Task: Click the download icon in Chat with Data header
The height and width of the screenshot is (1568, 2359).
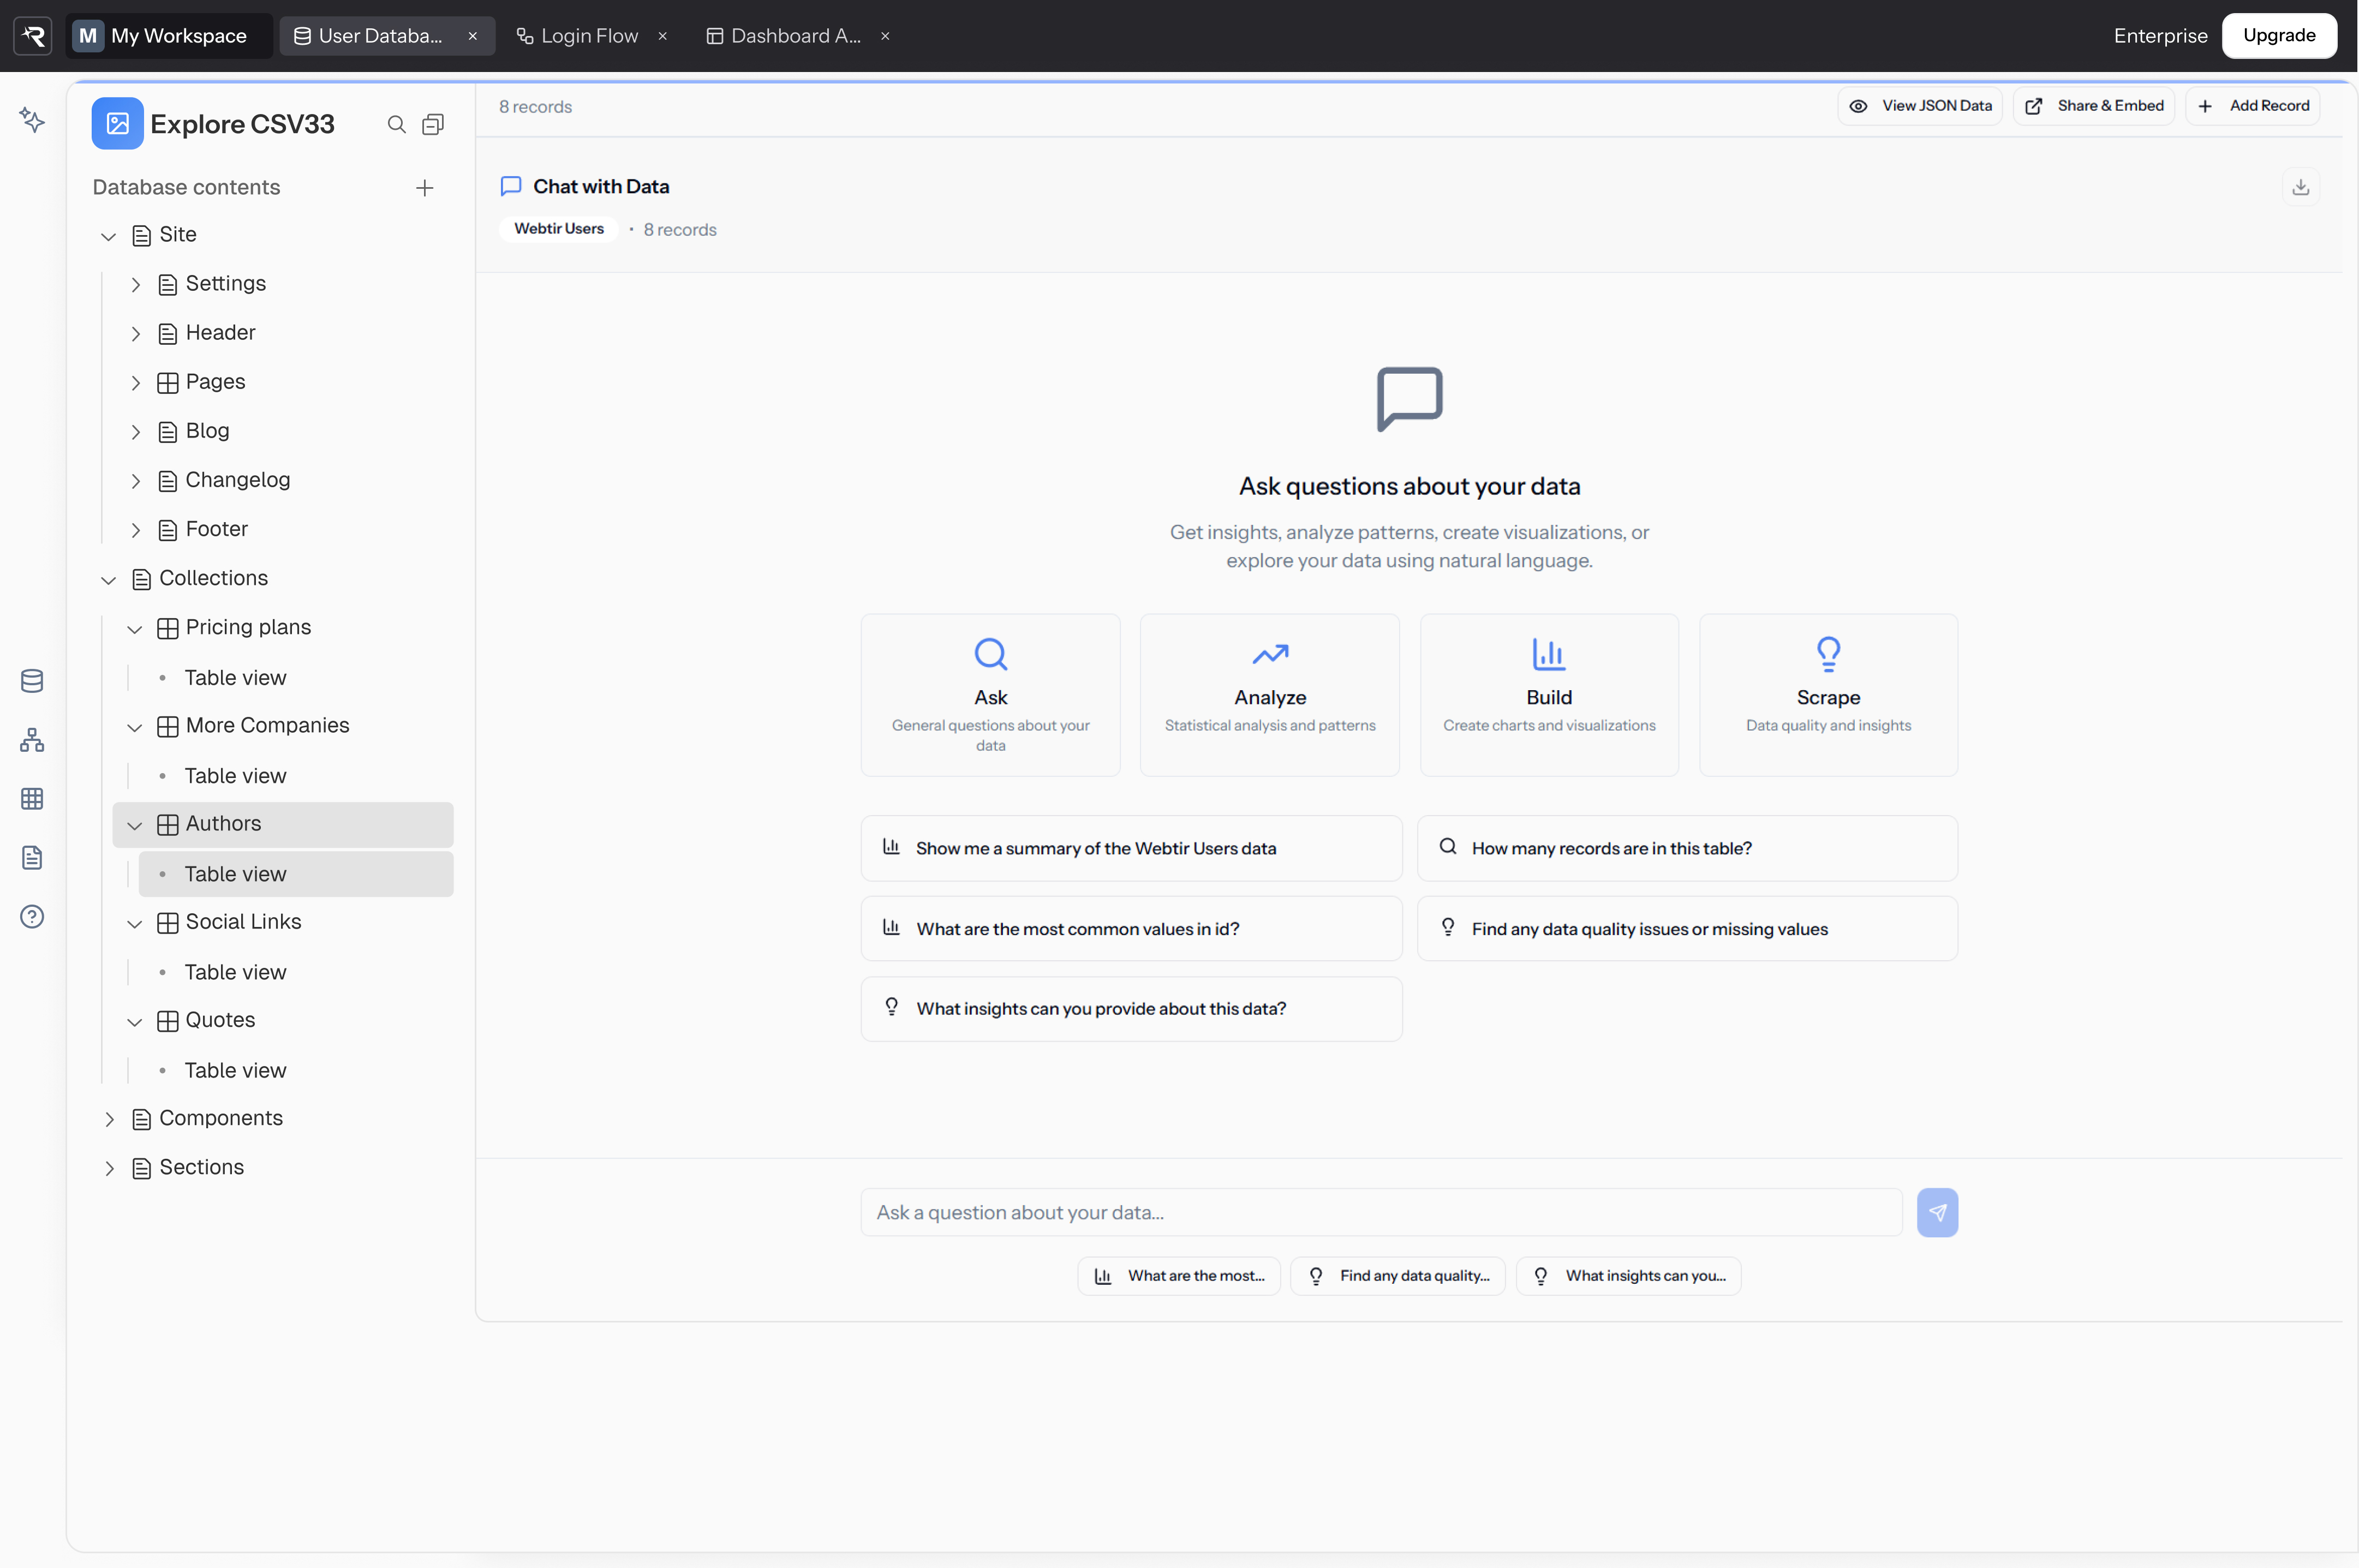Action: pyautogui.click(x=2300, y=187)
